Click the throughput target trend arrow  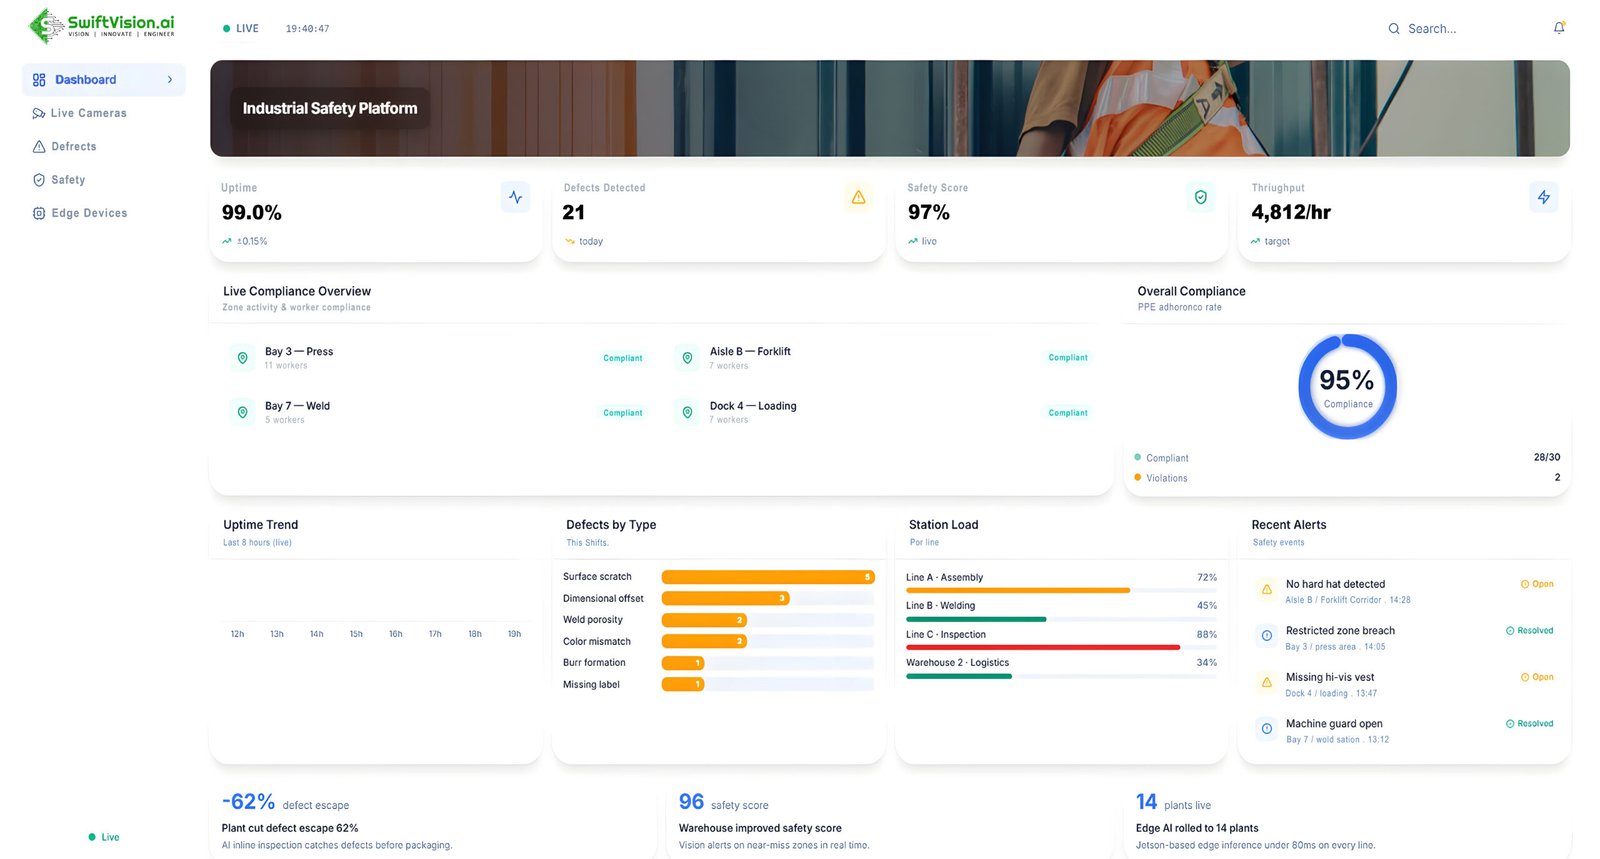tap(1255, 241)
